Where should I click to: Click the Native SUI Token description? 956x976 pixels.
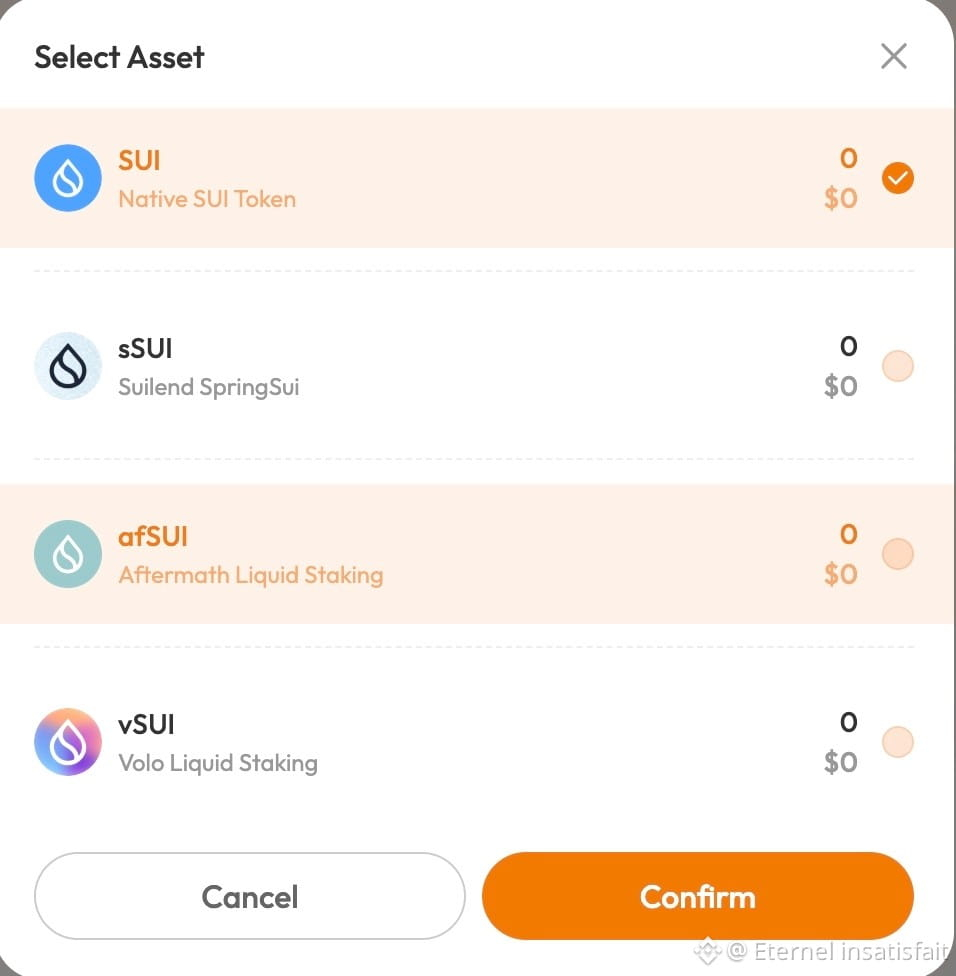207,199
